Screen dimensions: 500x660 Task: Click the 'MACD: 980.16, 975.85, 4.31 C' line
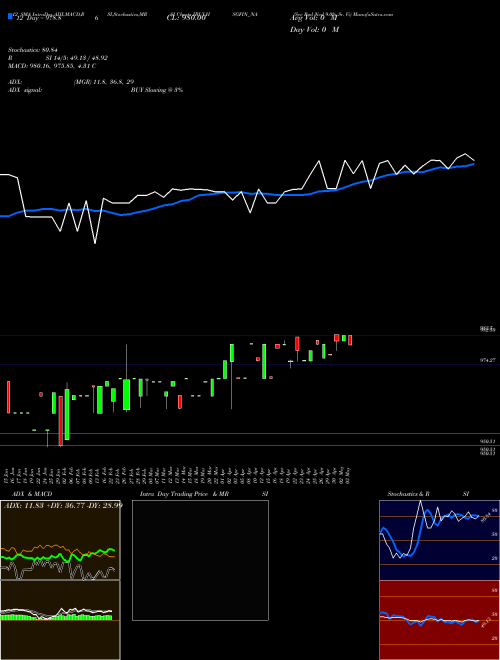click(52, 66)
